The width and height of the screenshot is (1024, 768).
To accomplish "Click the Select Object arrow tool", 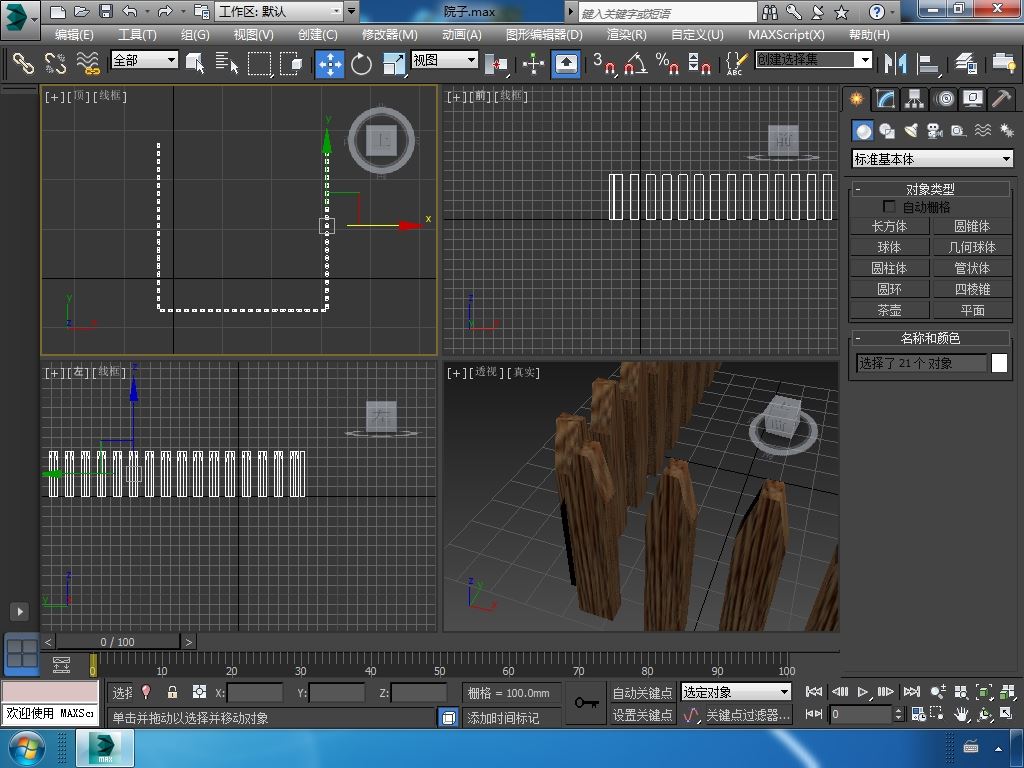I will [x=196, y=63].
